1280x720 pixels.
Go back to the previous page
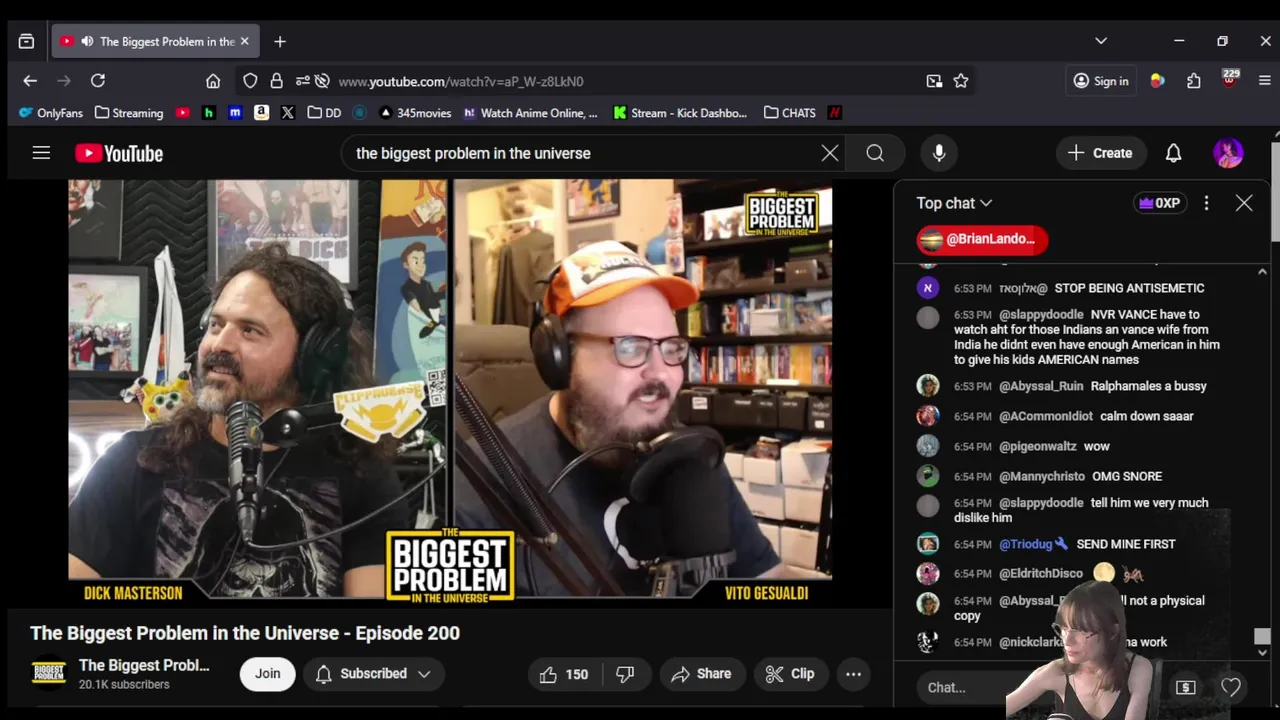tap(30, 81)
